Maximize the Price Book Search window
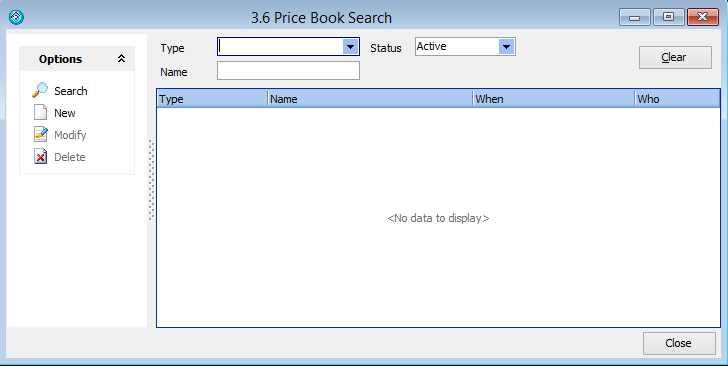728x366 pixels. pos(669,17)
